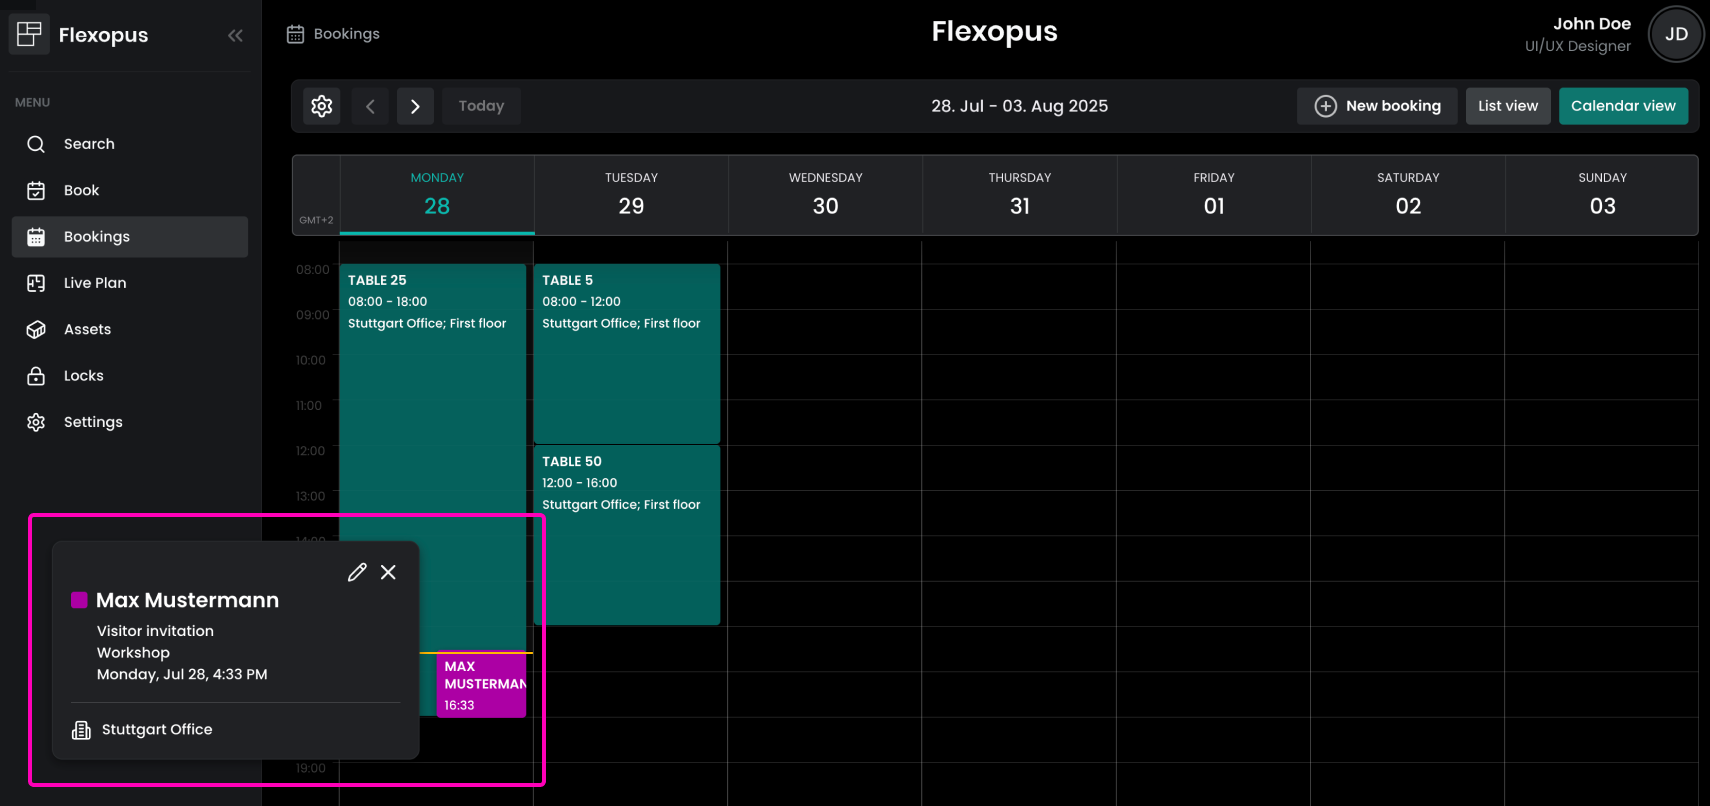Open Assets in the sidebar
Image resolution: width=1710 pixels, height=806 pixels.
point(87,329)
